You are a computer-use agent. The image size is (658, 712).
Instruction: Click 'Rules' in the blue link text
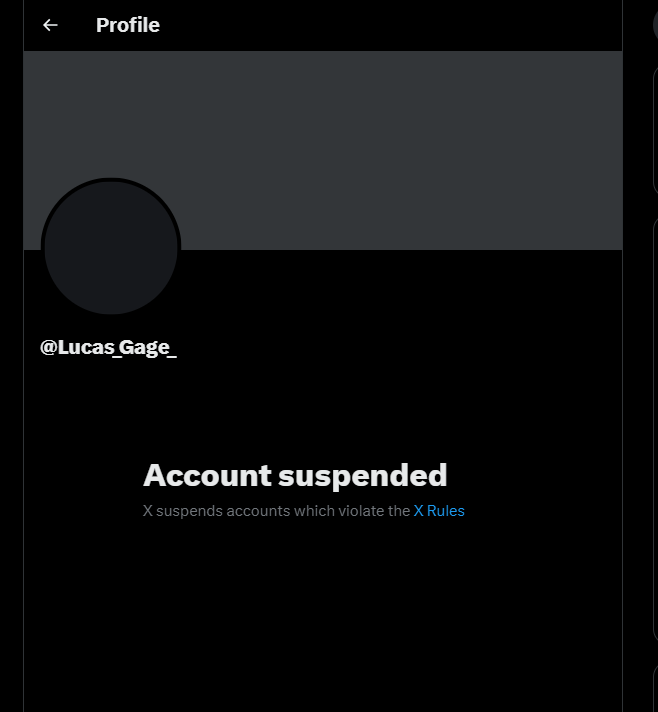445,511
